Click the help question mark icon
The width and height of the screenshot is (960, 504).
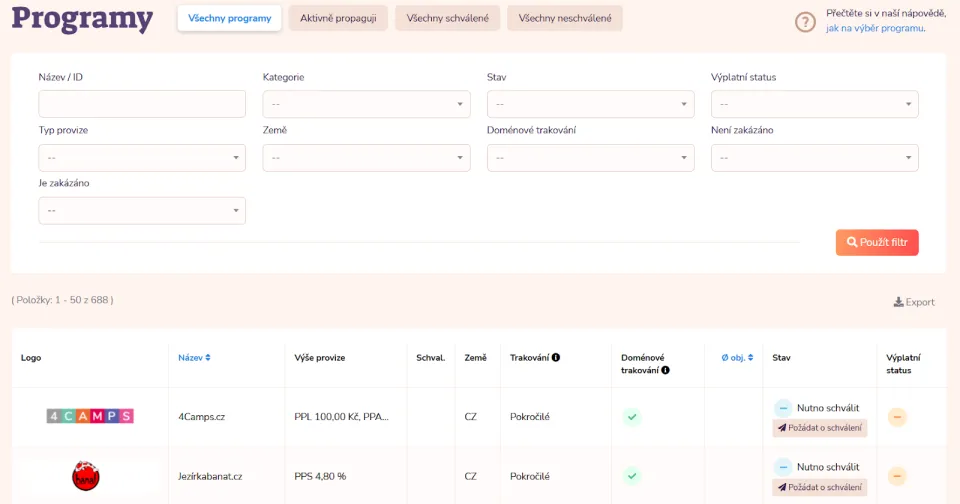(x=805, y=23)
